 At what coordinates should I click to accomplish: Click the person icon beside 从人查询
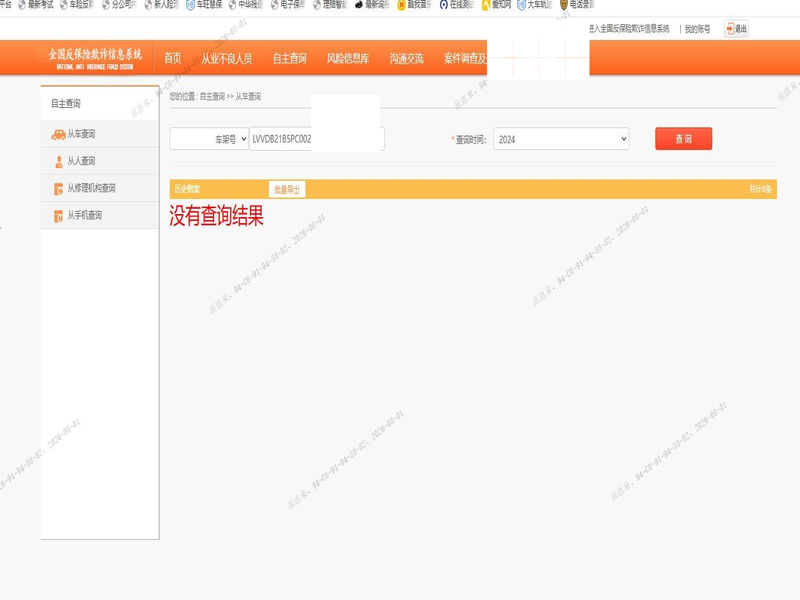(x=59, y=162)
